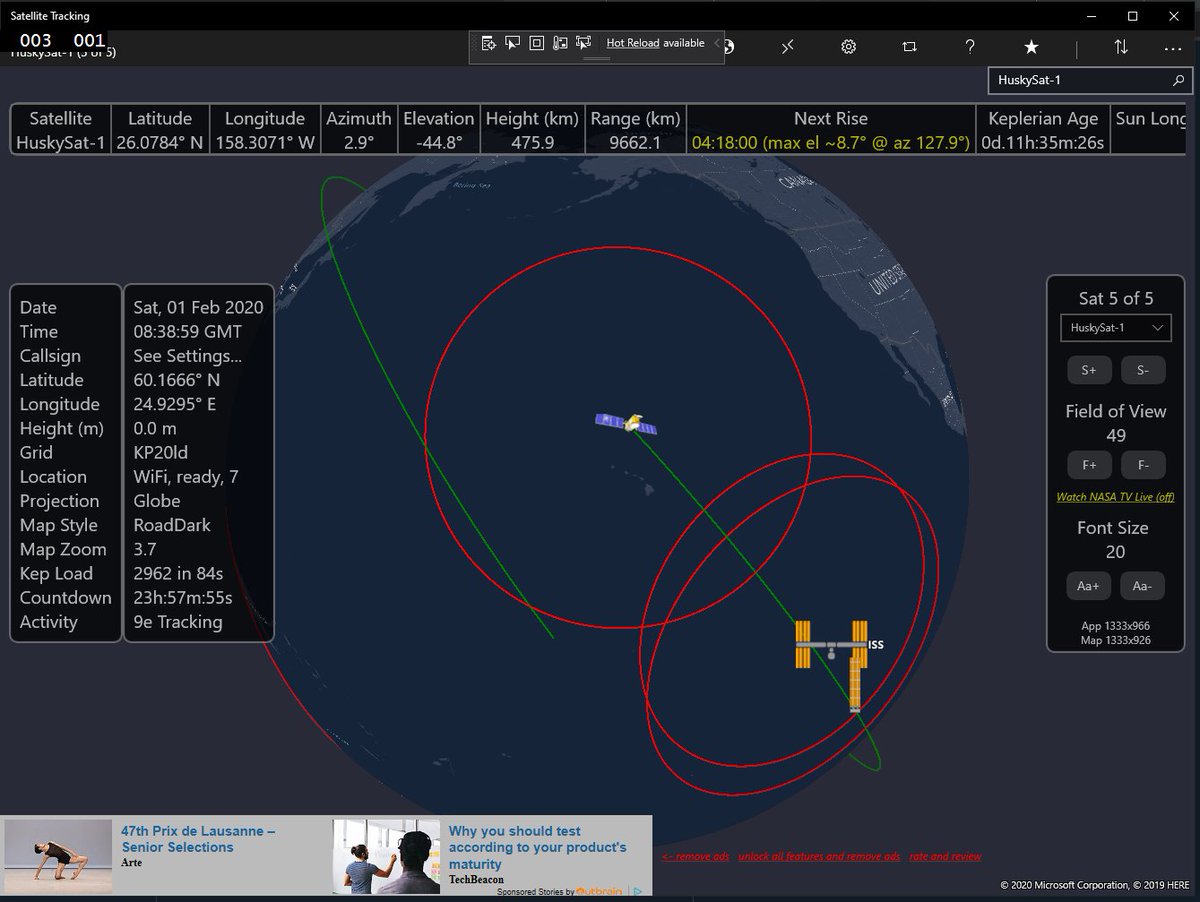Open the live visual tree debug icon
1200x902 pixels.
tap(488, 43)
